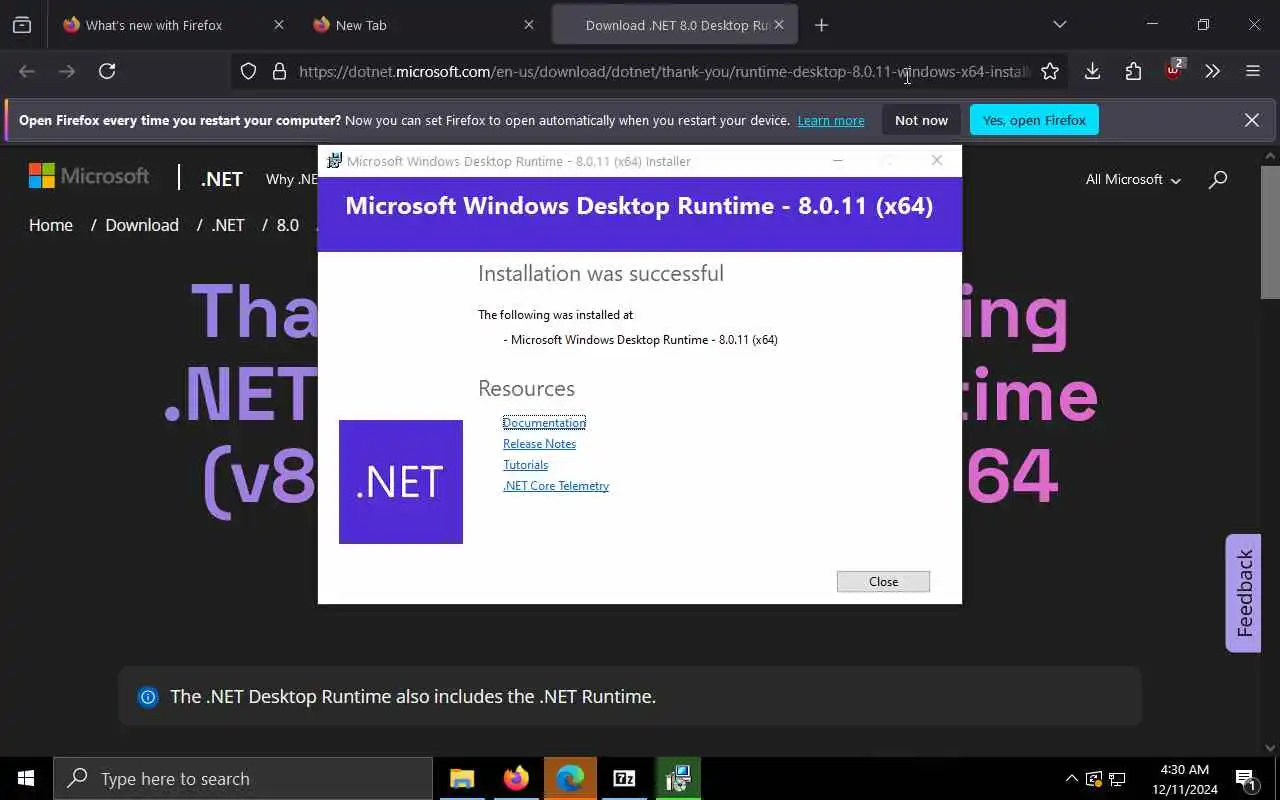Open the 8.0 breadcrumb link
The width and height of the screenshot is (1280, 800).
288,225
